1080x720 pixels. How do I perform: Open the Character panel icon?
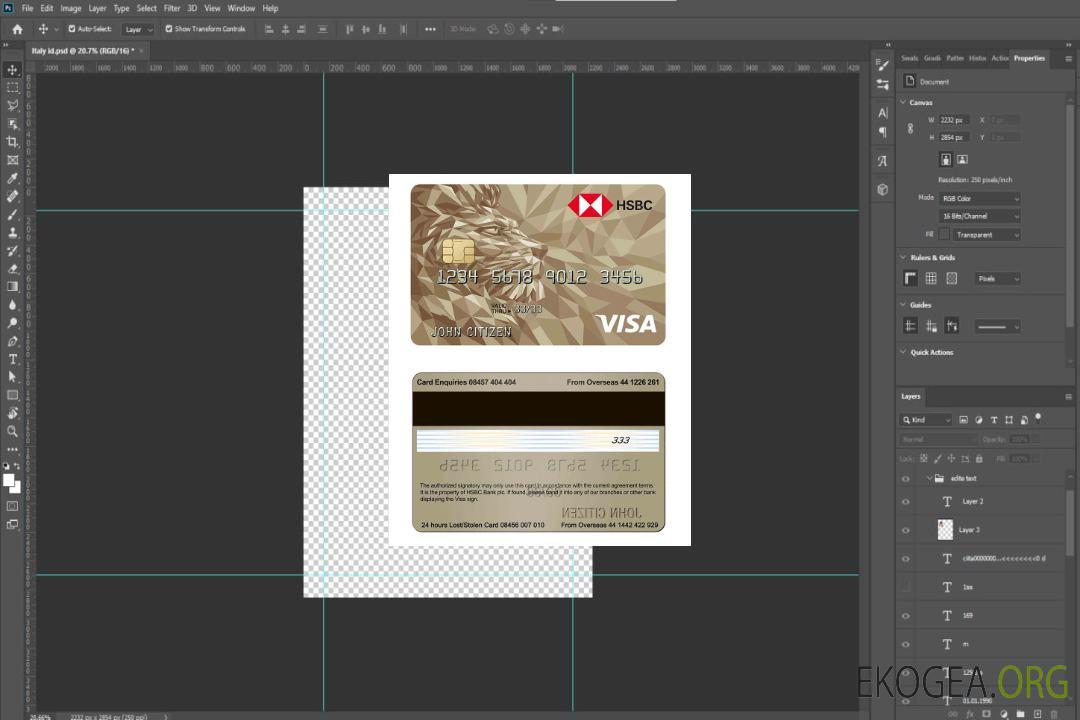click(x=883, y=113)
